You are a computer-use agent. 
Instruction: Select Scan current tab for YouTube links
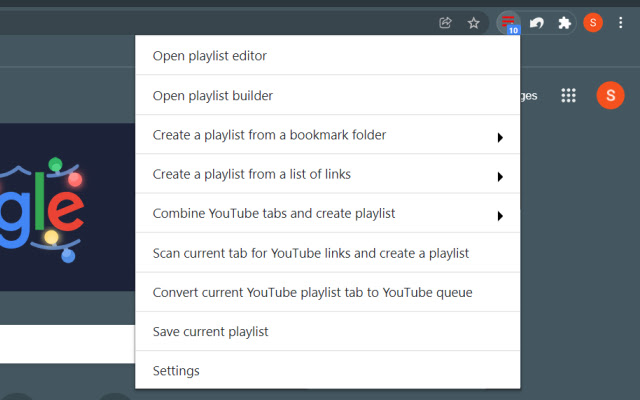[x=328, y=253]
